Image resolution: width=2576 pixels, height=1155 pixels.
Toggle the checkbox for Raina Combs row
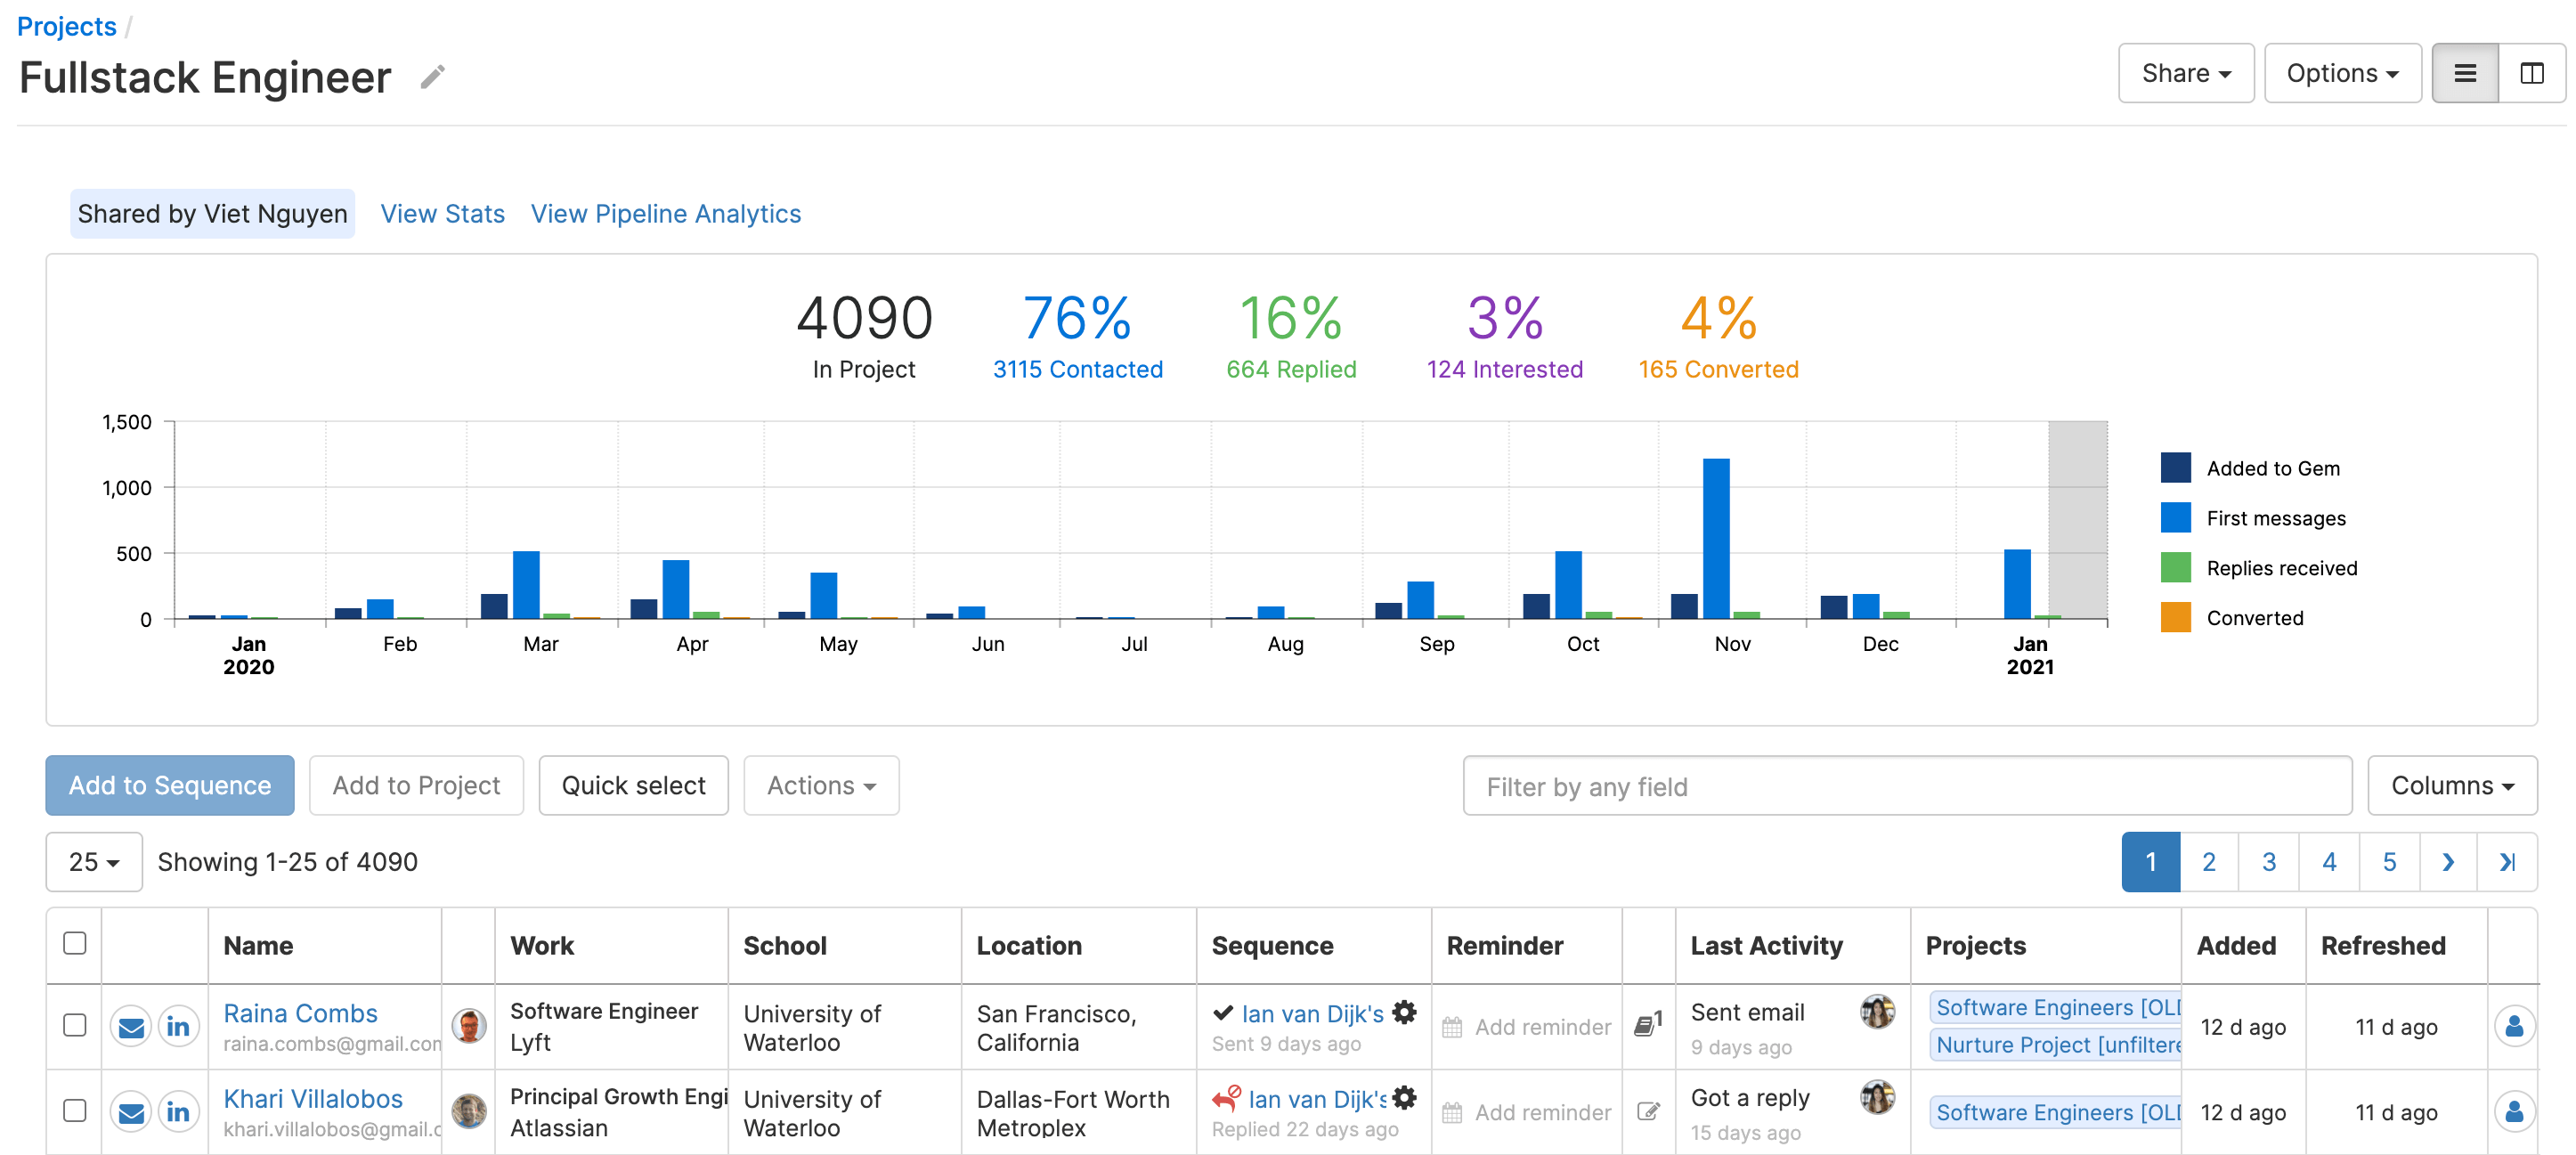point(74,1023)
